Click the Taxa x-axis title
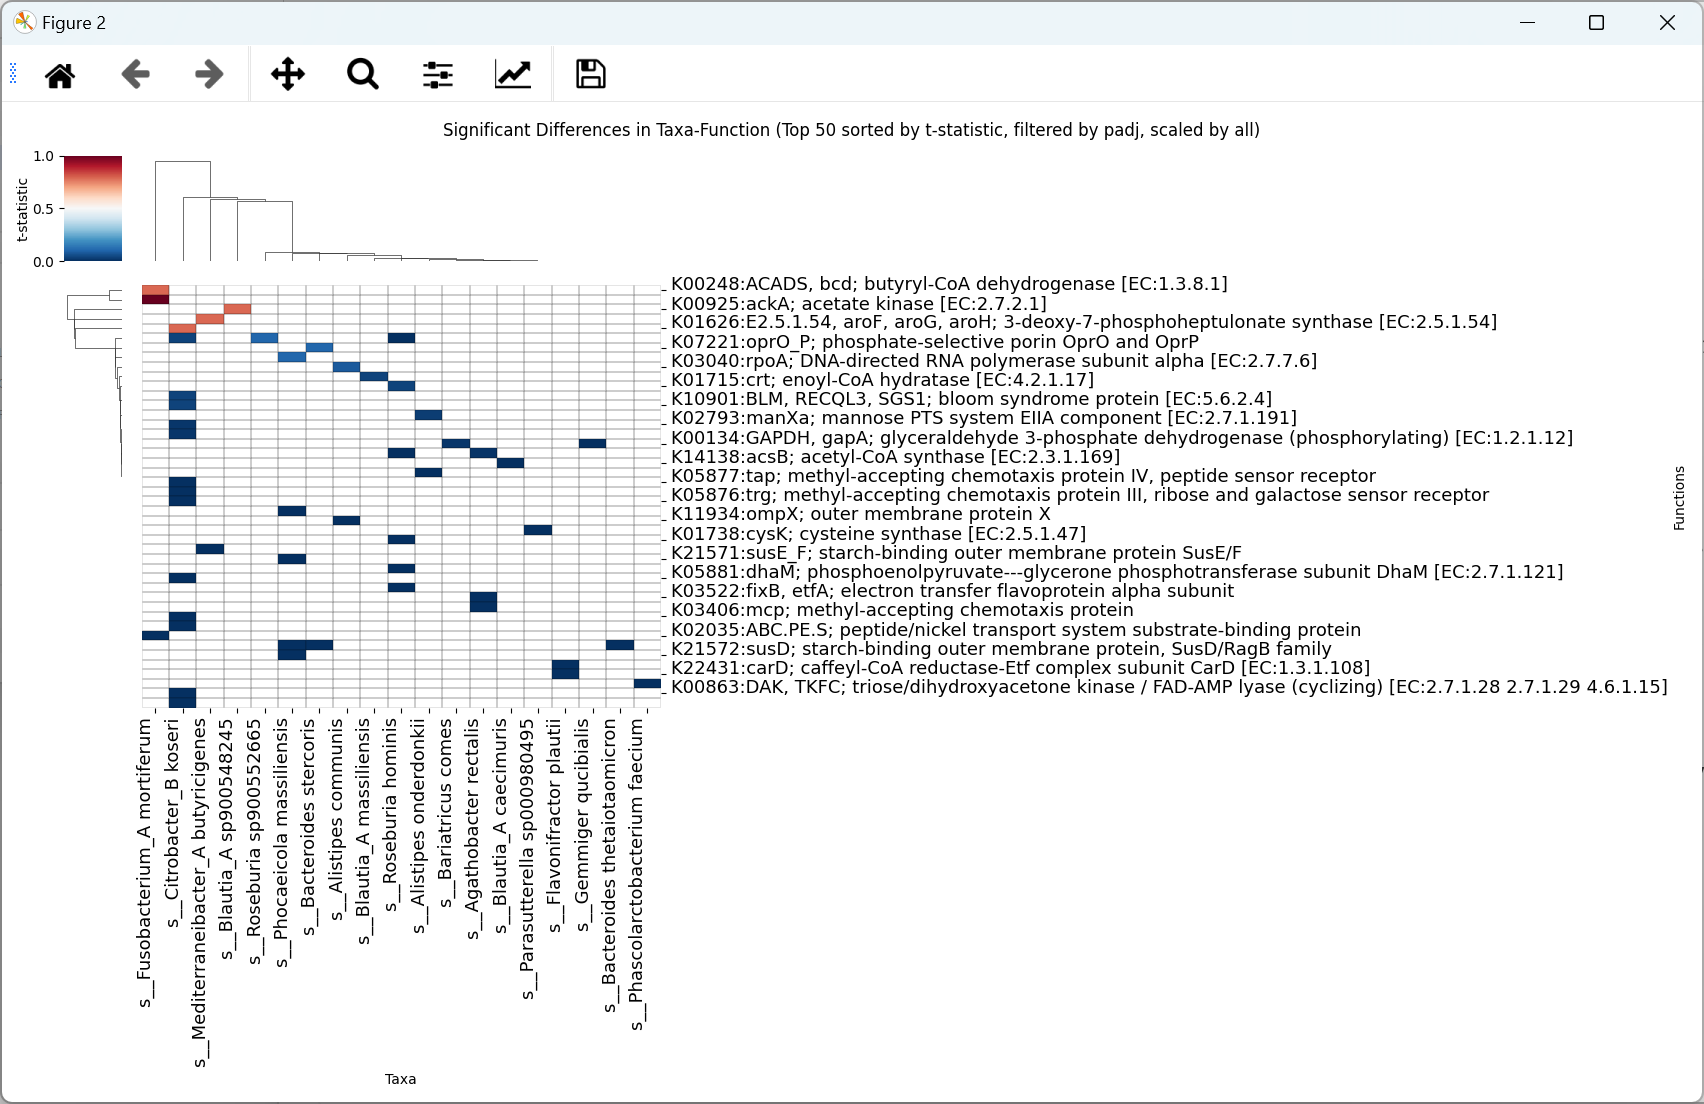The image size is (1704, 1104). (x=400, y=1079)
